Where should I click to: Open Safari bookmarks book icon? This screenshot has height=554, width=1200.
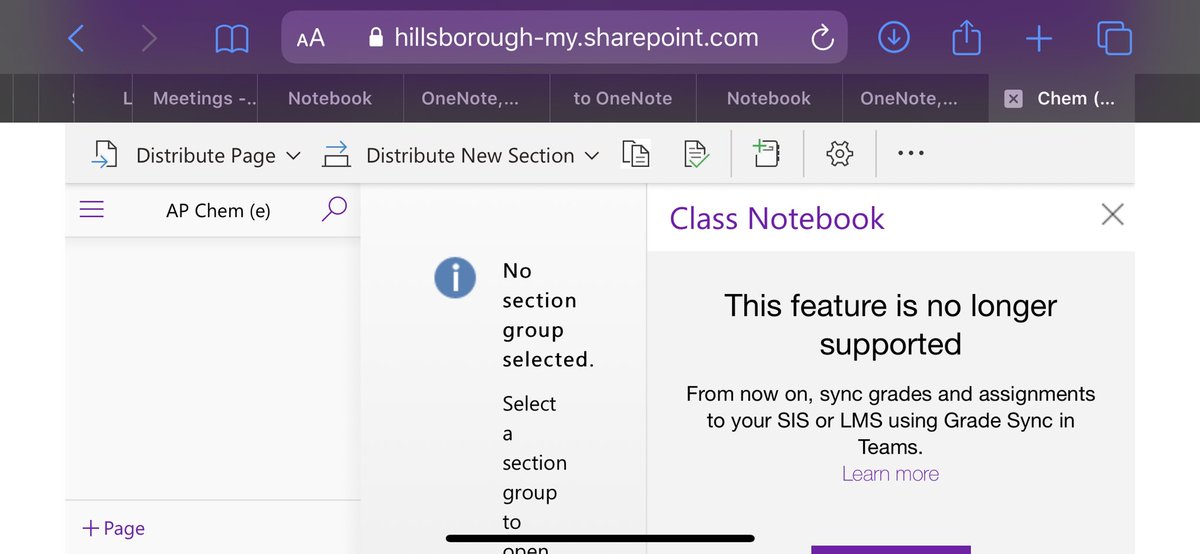(x=232, y=39)
